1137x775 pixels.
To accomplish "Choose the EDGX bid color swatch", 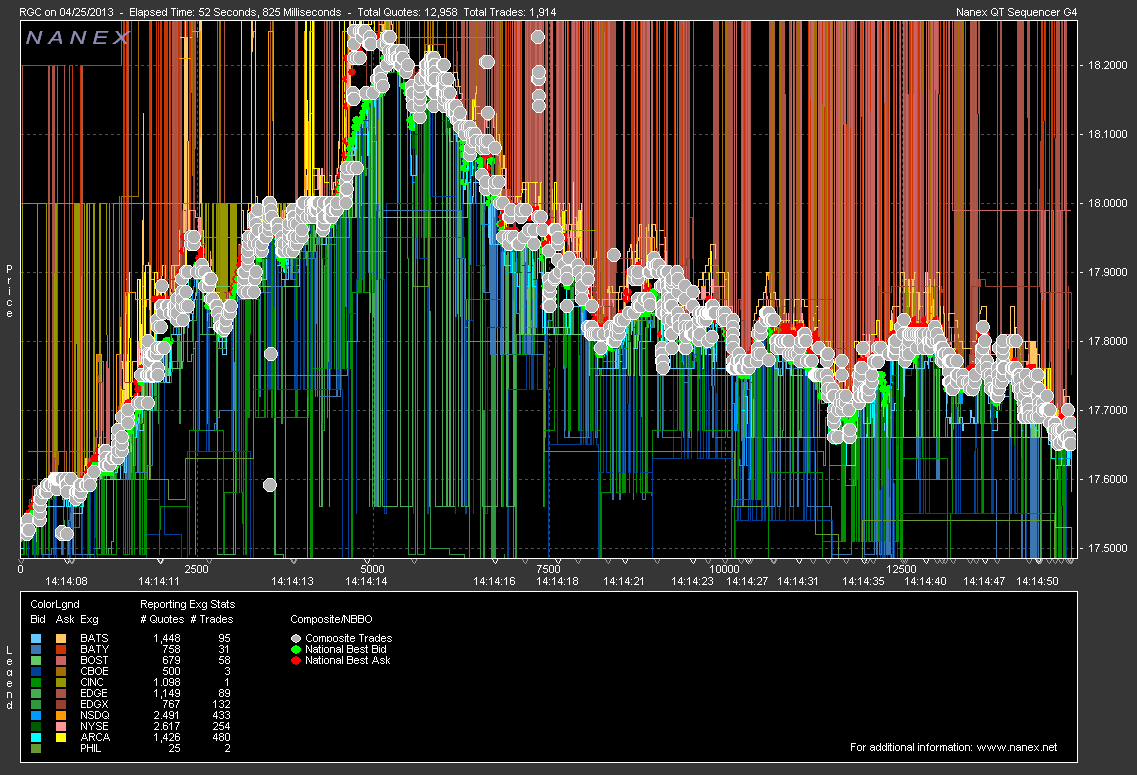I will point(36,705).
